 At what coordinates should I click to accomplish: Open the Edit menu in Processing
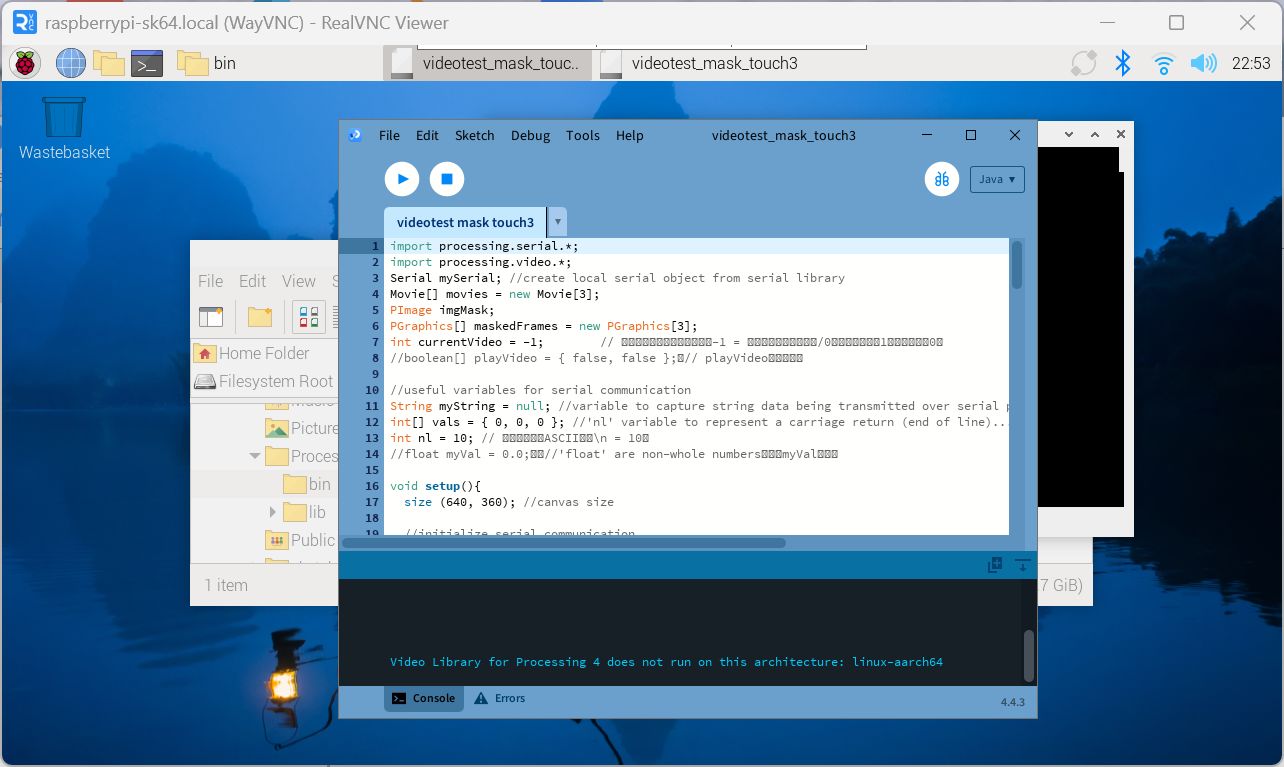427,135
